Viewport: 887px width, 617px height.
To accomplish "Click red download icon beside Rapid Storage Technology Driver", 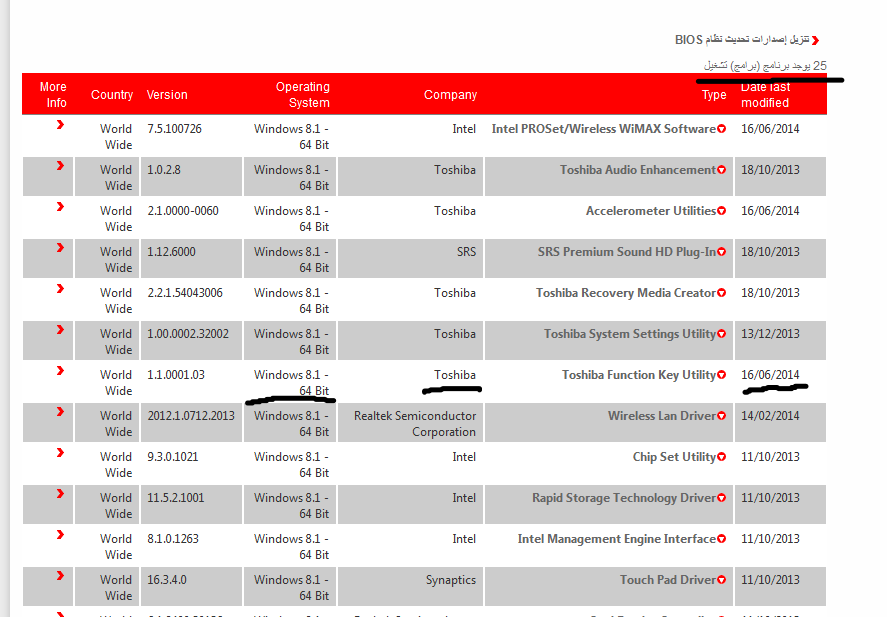I will tap(721, 498).
